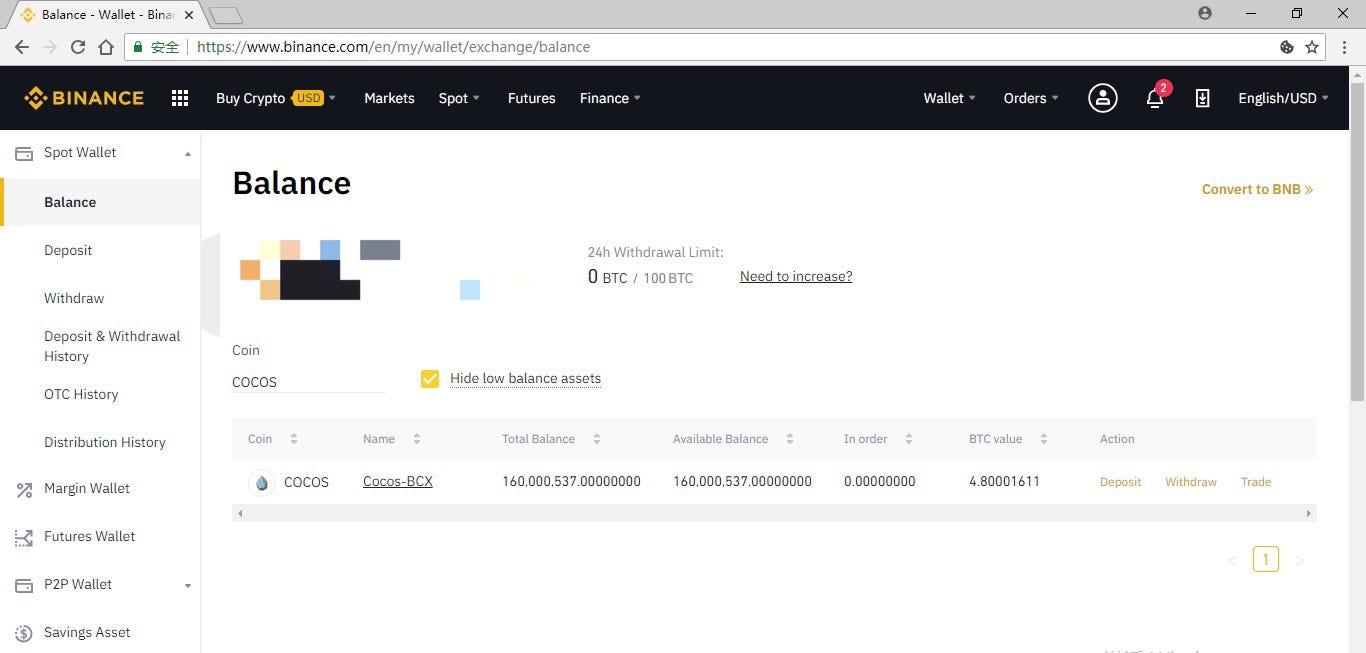The image size is (1366, 653).
Task: Click the 160,000,537 Total Balance value
Action: (571, 481)
